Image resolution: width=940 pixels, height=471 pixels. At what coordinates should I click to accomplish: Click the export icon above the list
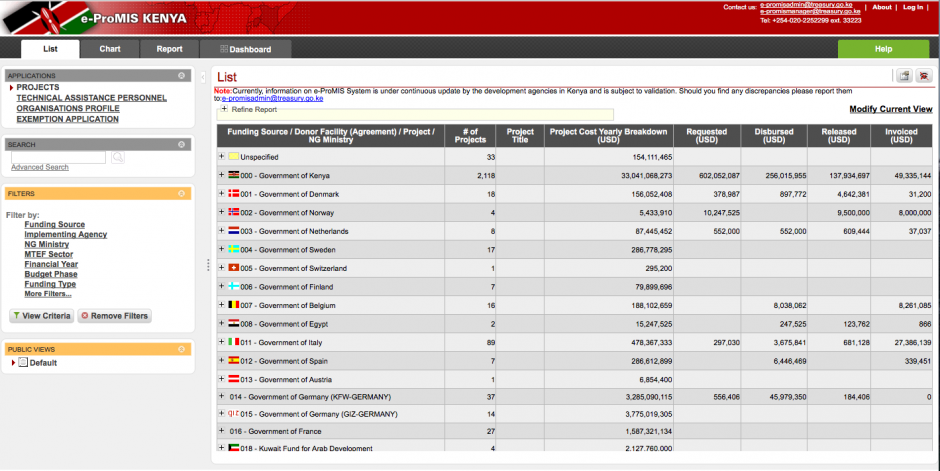(x=904, y=76)
